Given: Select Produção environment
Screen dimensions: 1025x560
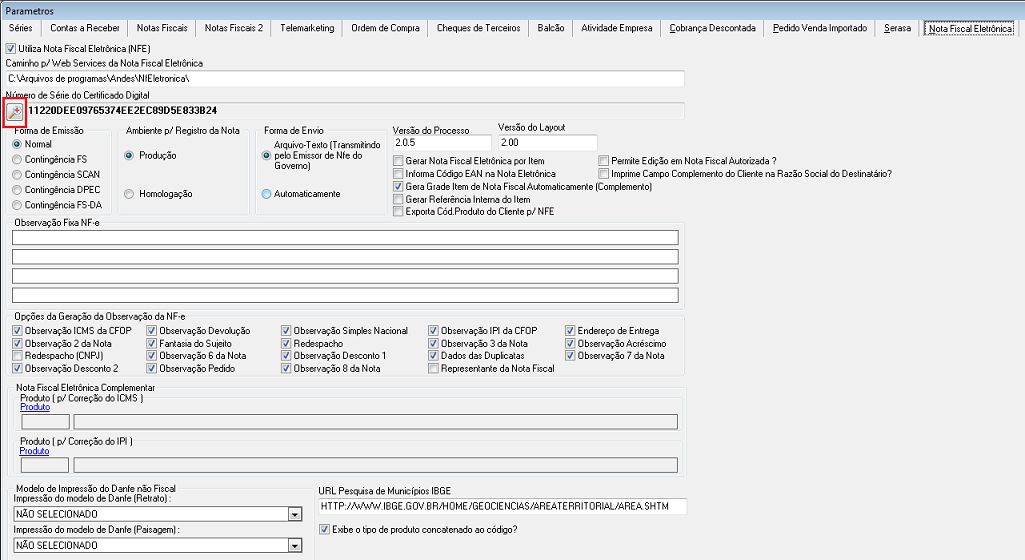Looking at the screenshot, I should click(x=129, y=156).
